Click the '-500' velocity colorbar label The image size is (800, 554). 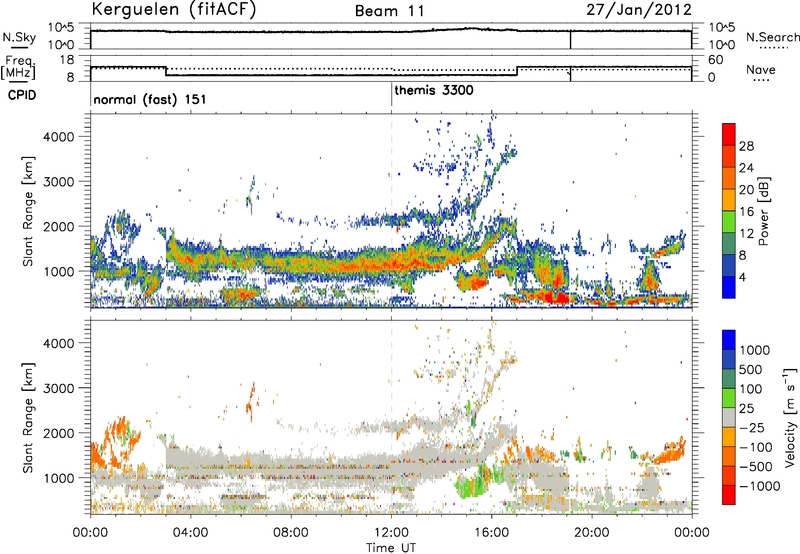[755, 467]
